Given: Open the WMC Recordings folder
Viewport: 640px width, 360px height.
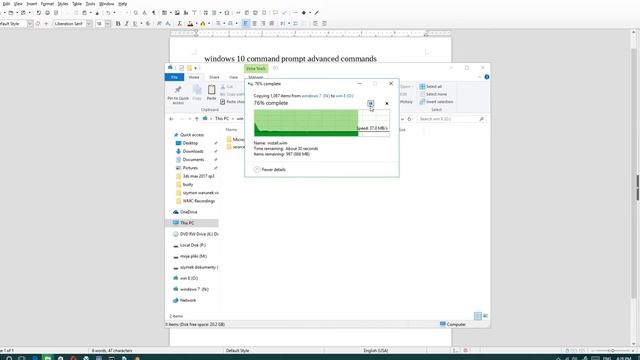Looking at the screenshot, I should point(196,201).
